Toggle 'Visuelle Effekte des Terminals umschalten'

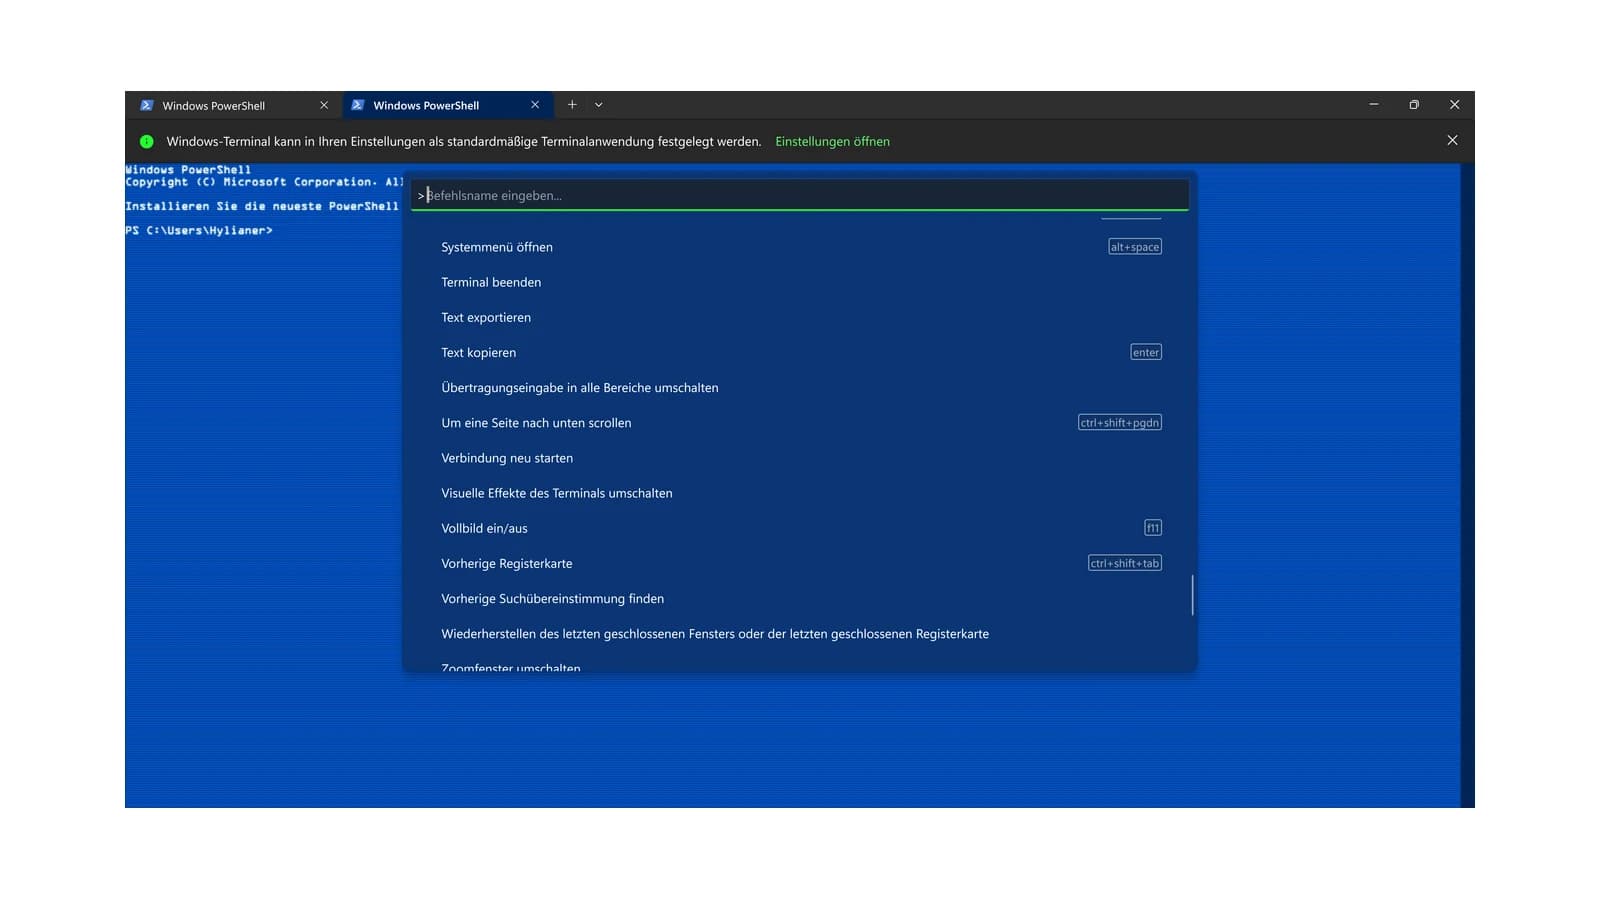[x=800, y=493]
